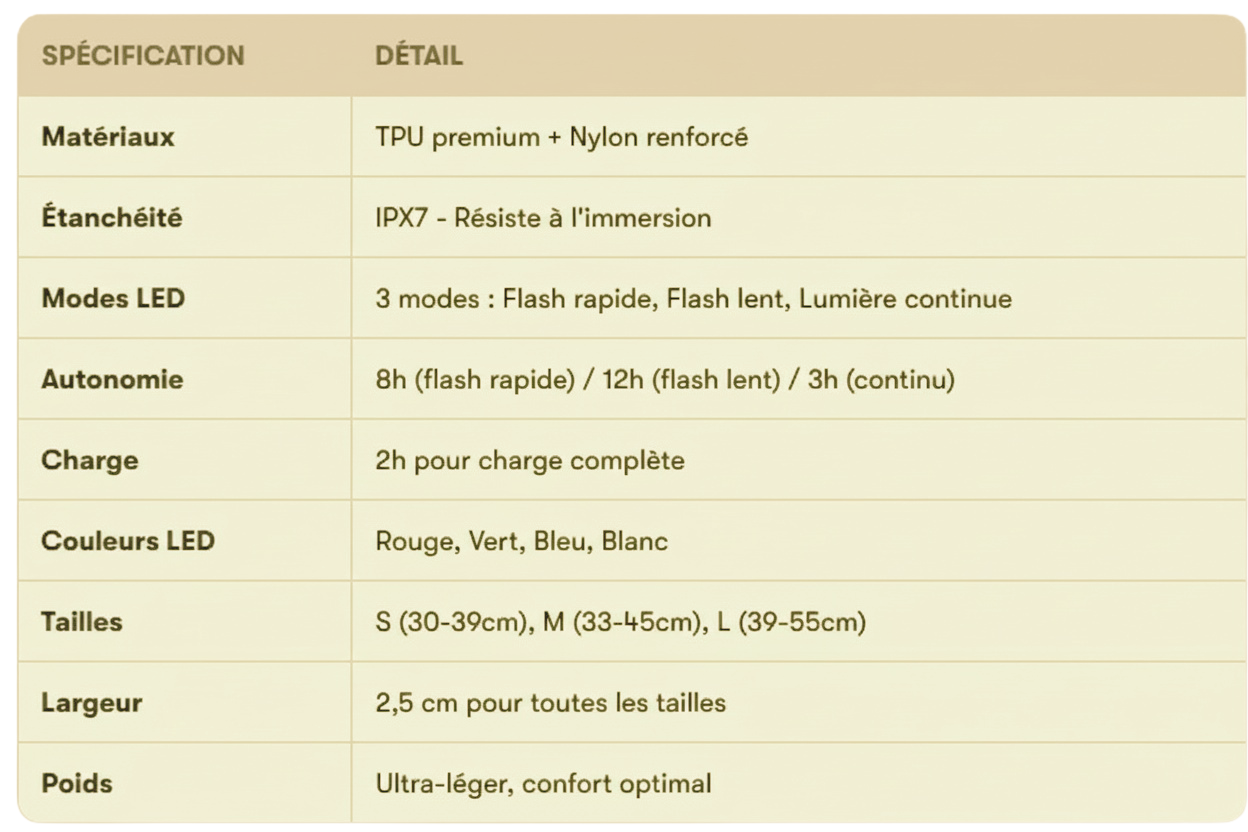Click the SPÉCIFICATION column header
Image resolution: width=1248 pixels, height=832 pixels.
pos(142,56)
